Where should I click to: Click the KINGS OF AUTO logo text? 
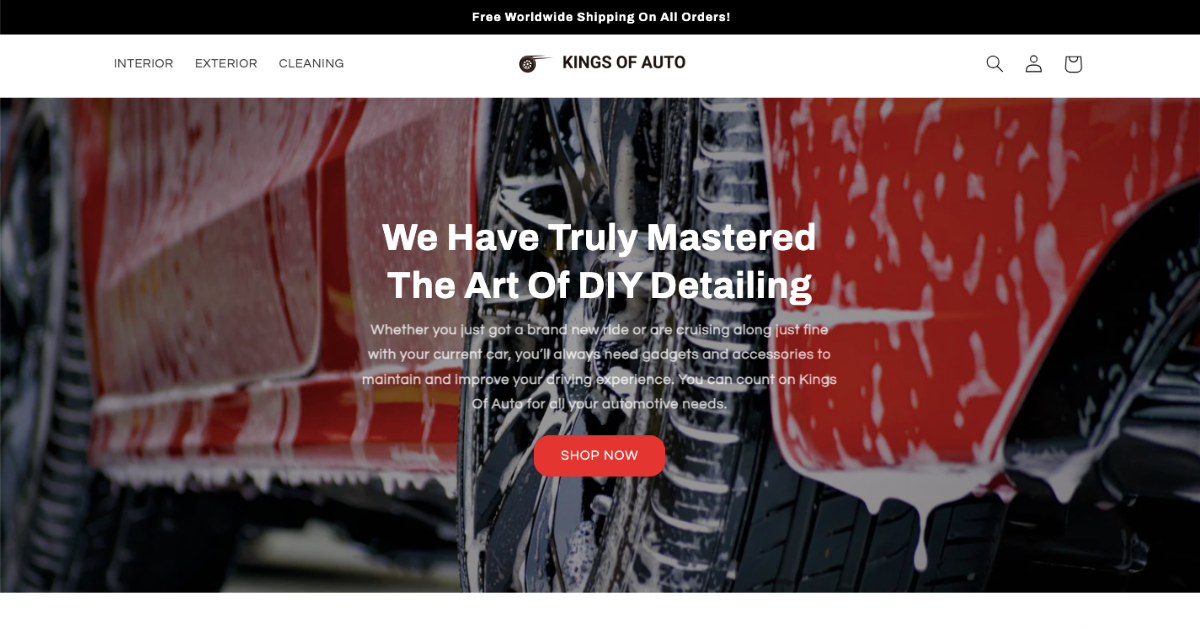click(x=624, y=62)
